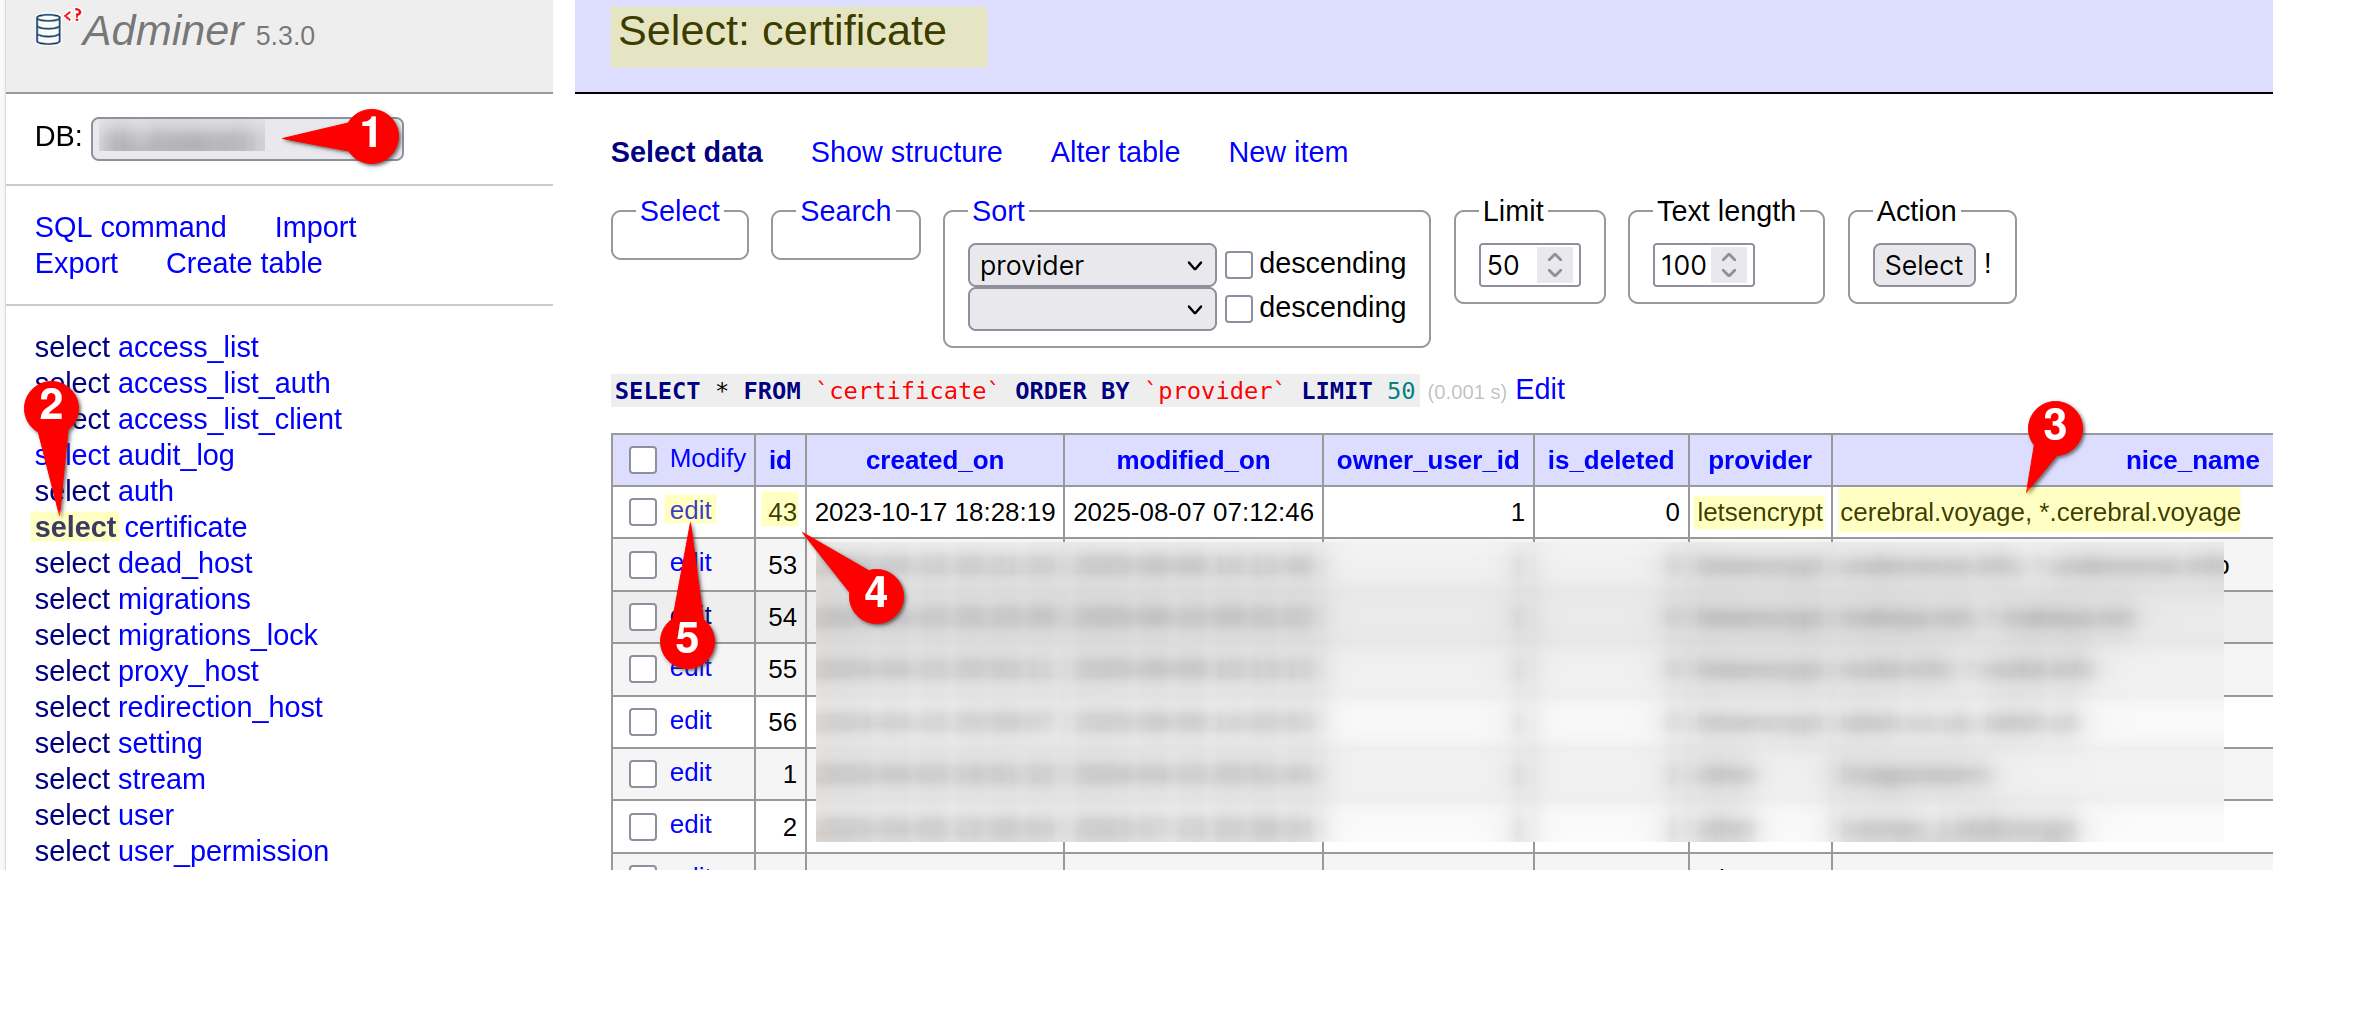The height and width of the screenshot is (1034, 2365).
Task: Open the Export page
Action: click(76, 263)
